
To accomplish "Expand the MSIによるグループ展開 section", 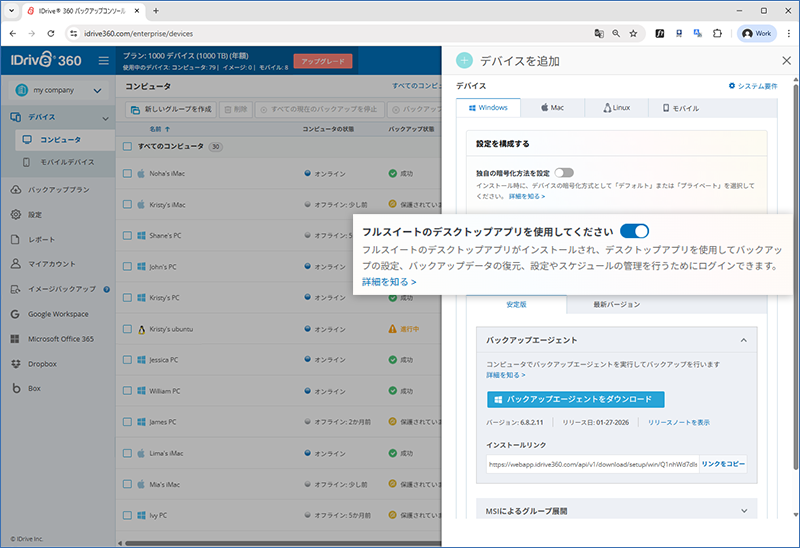I will click(x=743, y=511).
